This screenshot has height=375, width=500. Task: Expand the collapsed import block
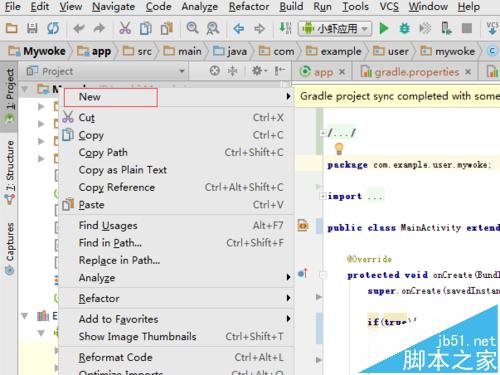(322, 196)
